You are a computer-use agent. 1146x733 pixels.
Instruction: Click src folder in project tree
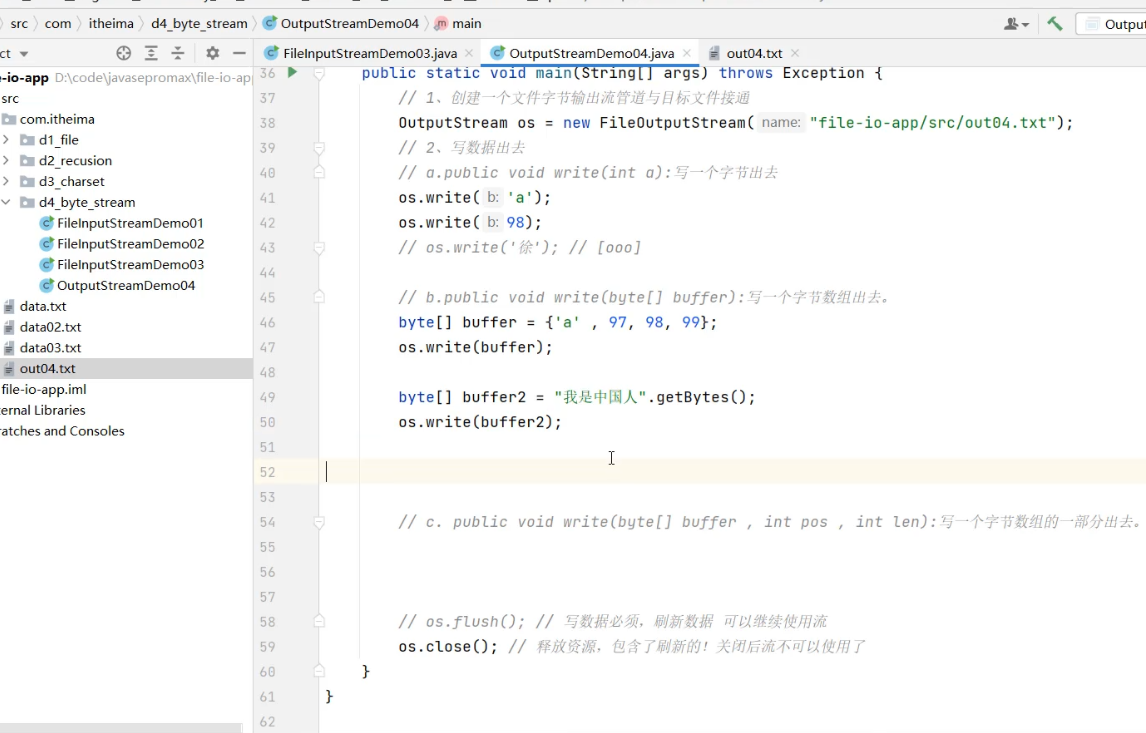click(10, 99)
